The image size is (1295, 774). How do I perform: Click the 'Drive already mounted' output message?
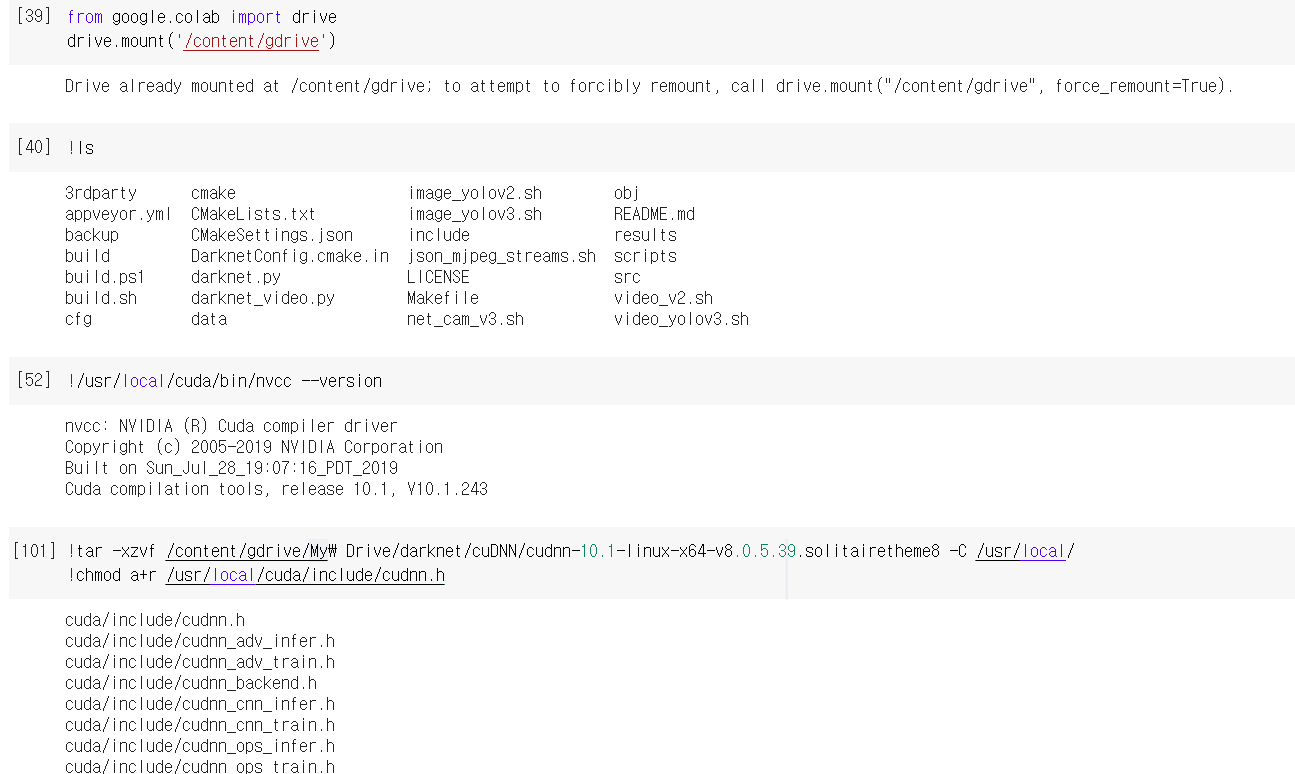[649, 86]
